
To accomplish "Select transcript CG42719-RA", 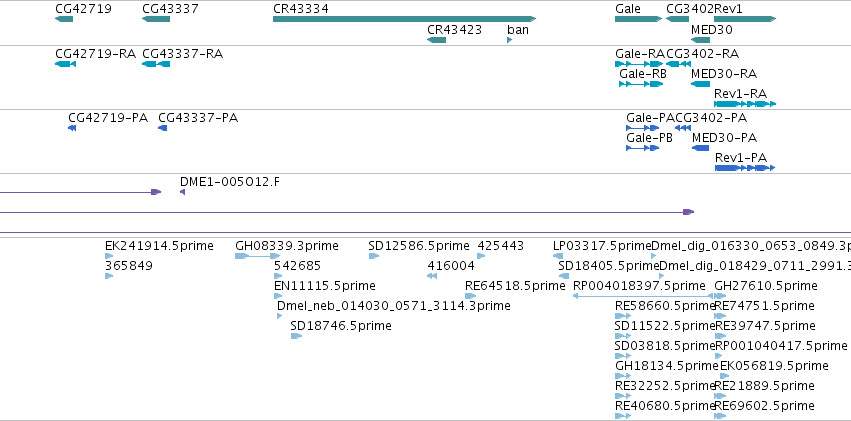I will pos(65,64).
